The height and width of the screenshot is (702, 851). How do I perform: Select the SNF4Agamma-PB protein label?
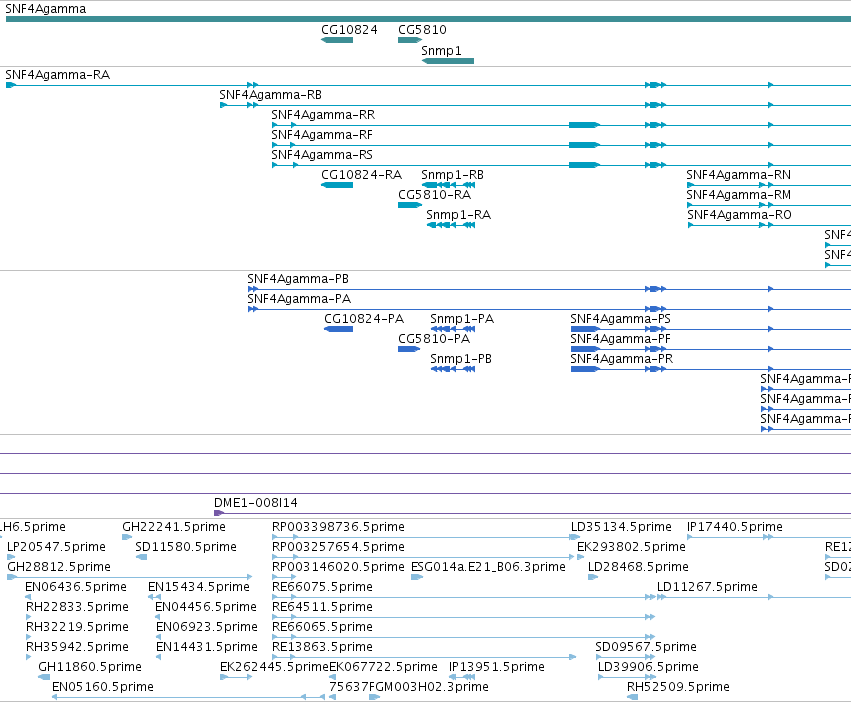tap(298, 279)
